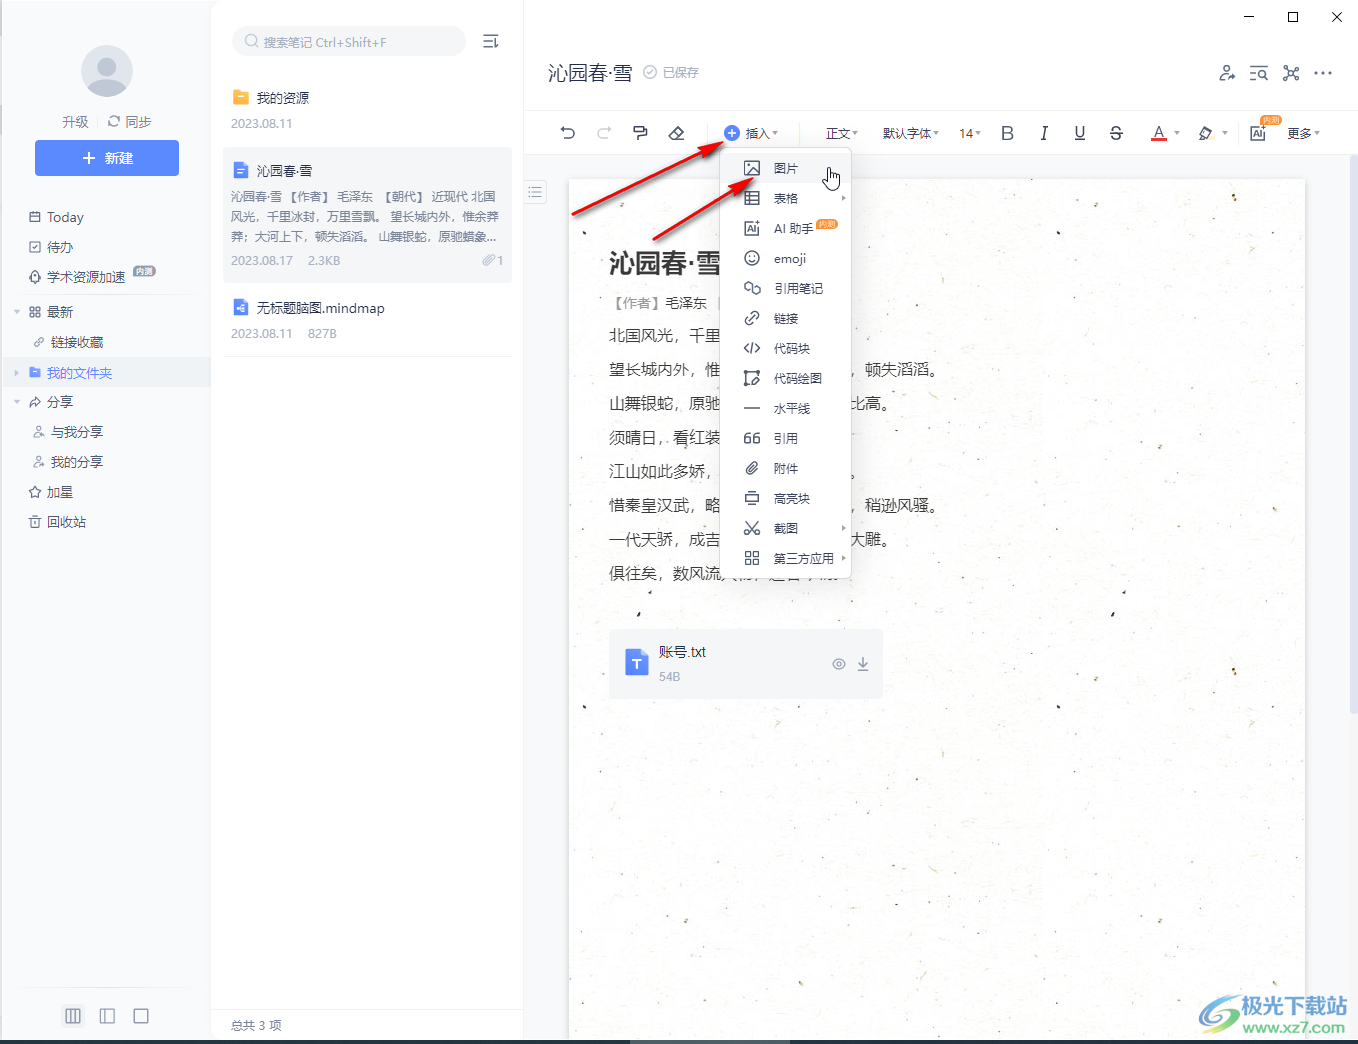Open the AI assistant toolbar icon

click(1258, 133)
